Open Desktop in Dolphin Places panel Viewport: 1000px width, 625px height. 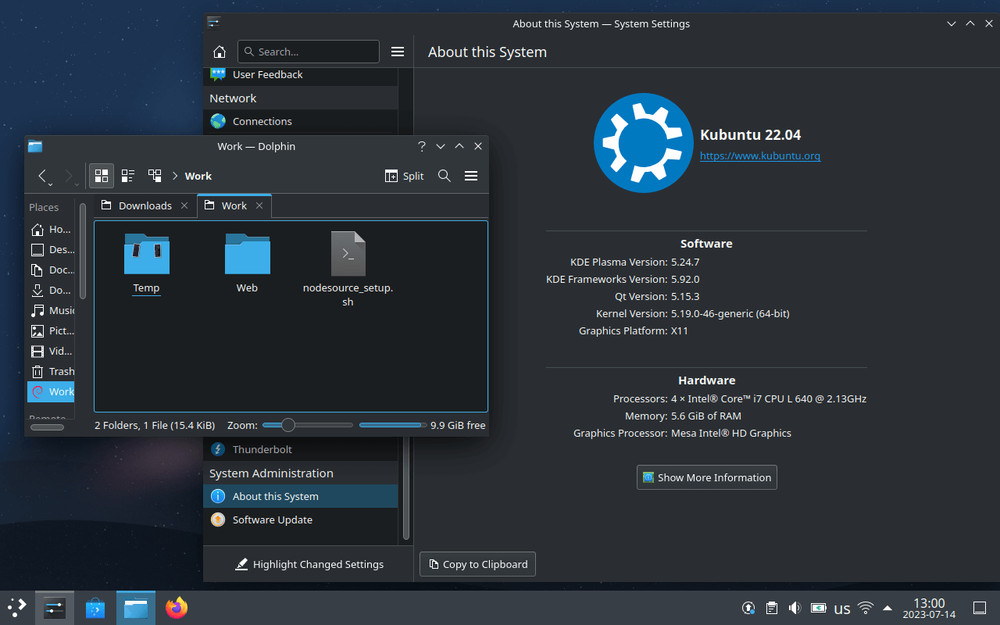52,250
